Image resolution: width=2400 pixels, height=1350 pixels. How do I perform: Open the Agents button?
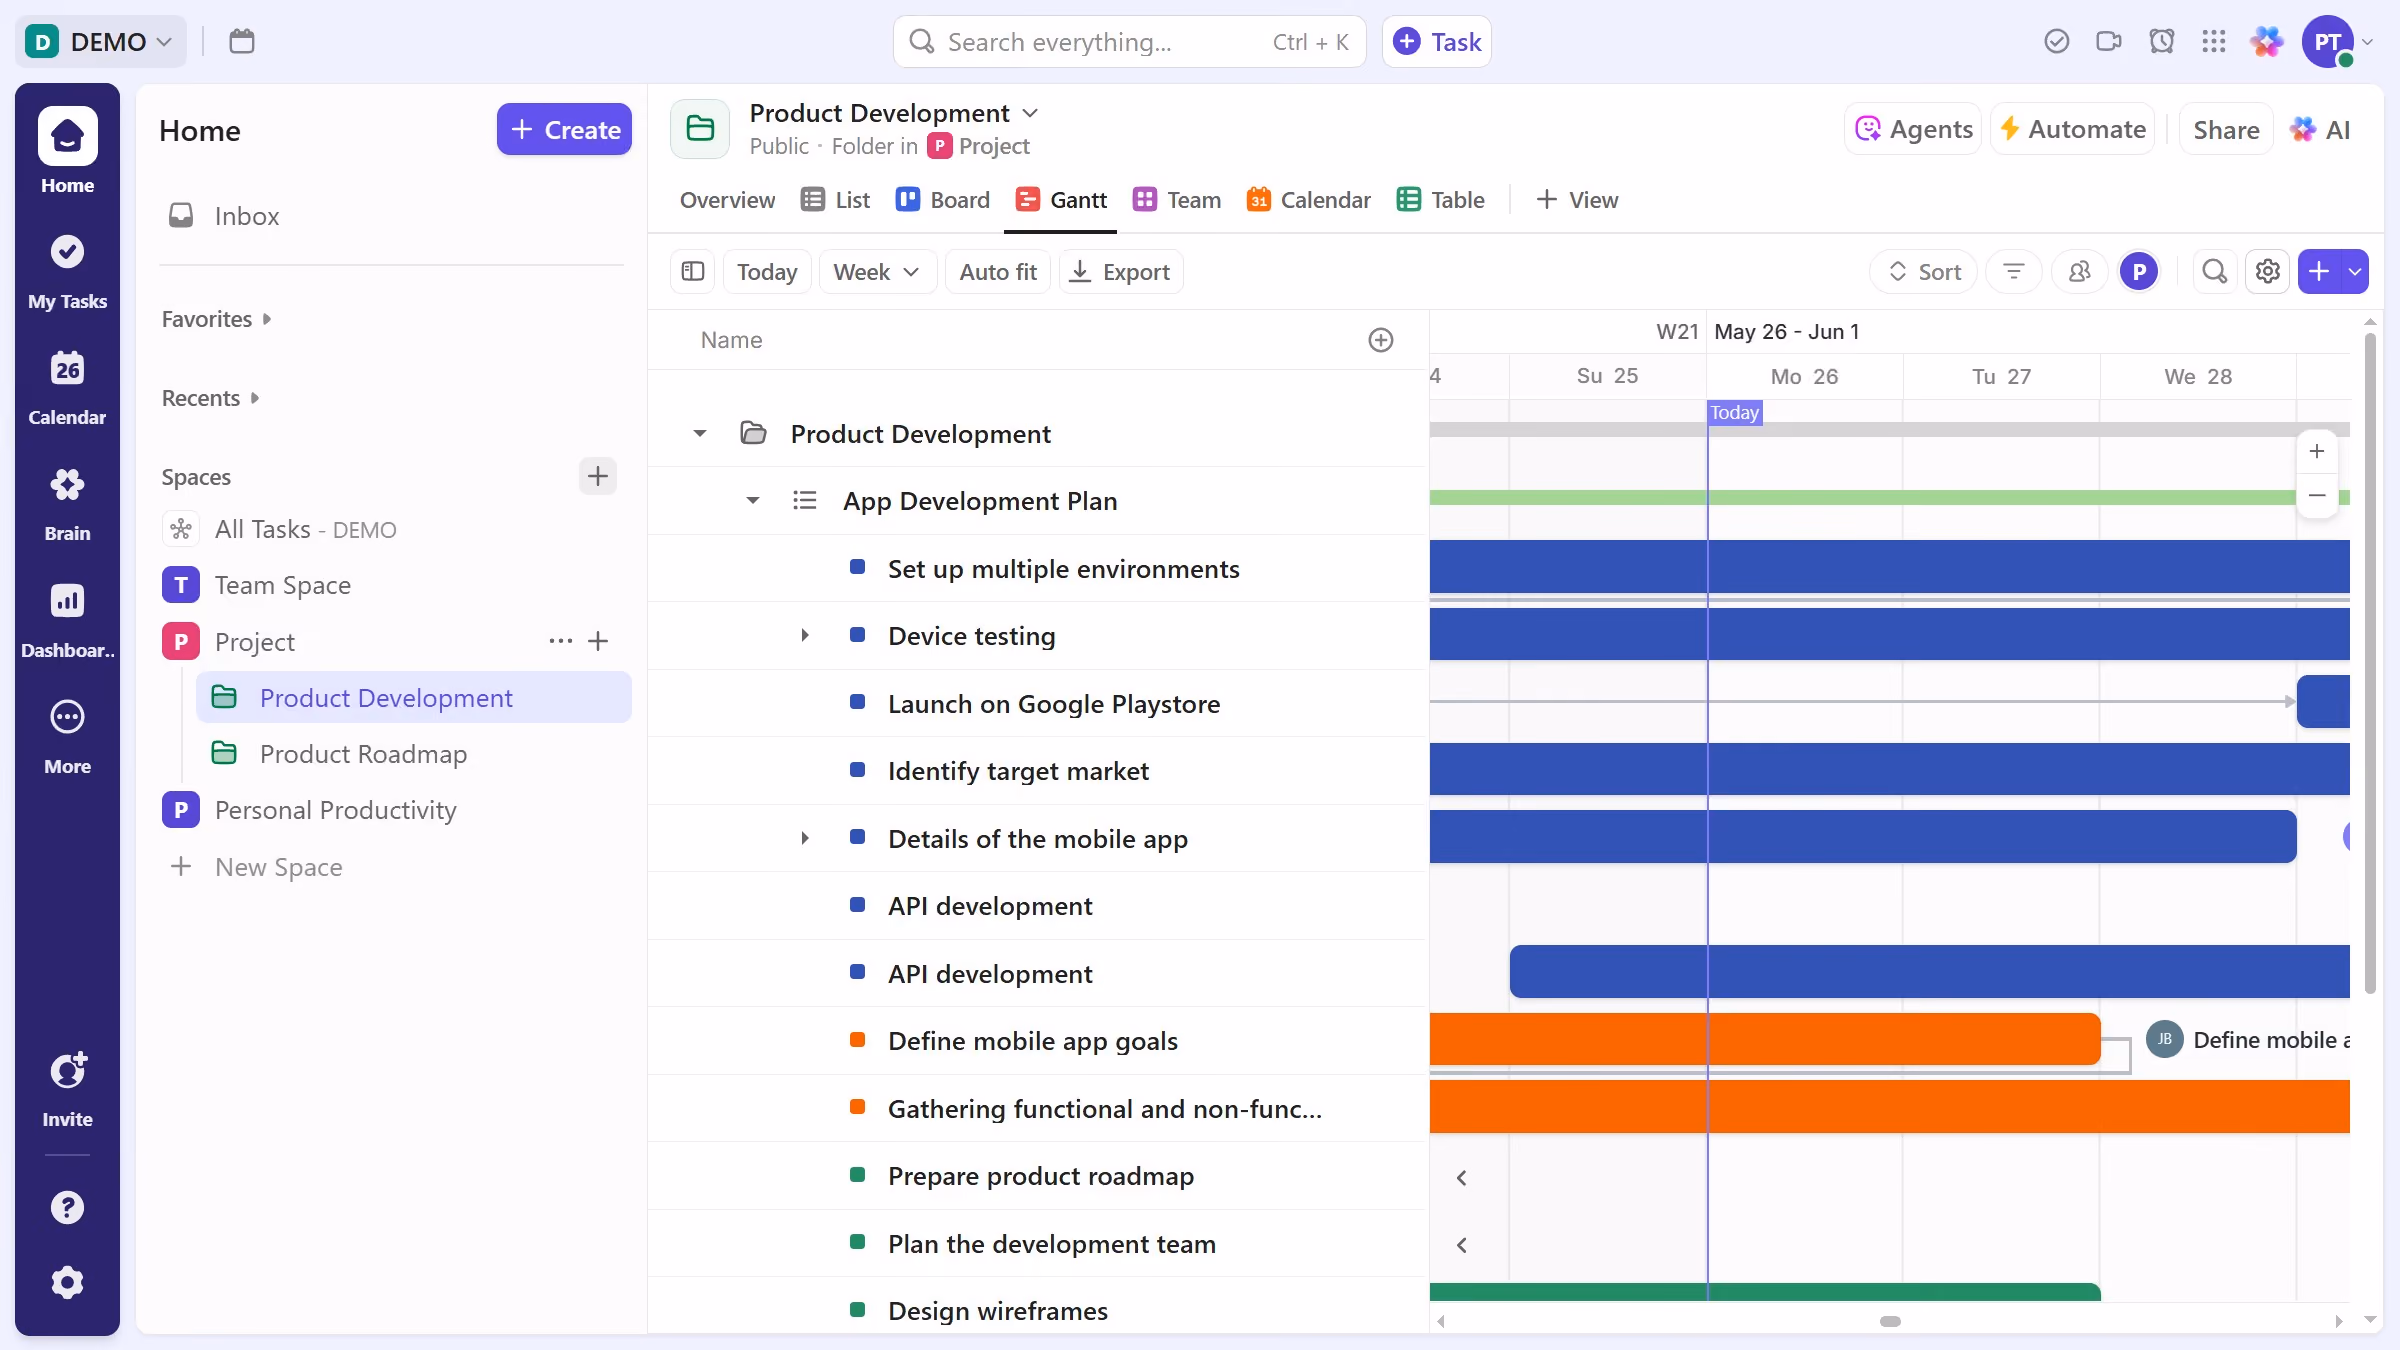tap(1913, 129)
